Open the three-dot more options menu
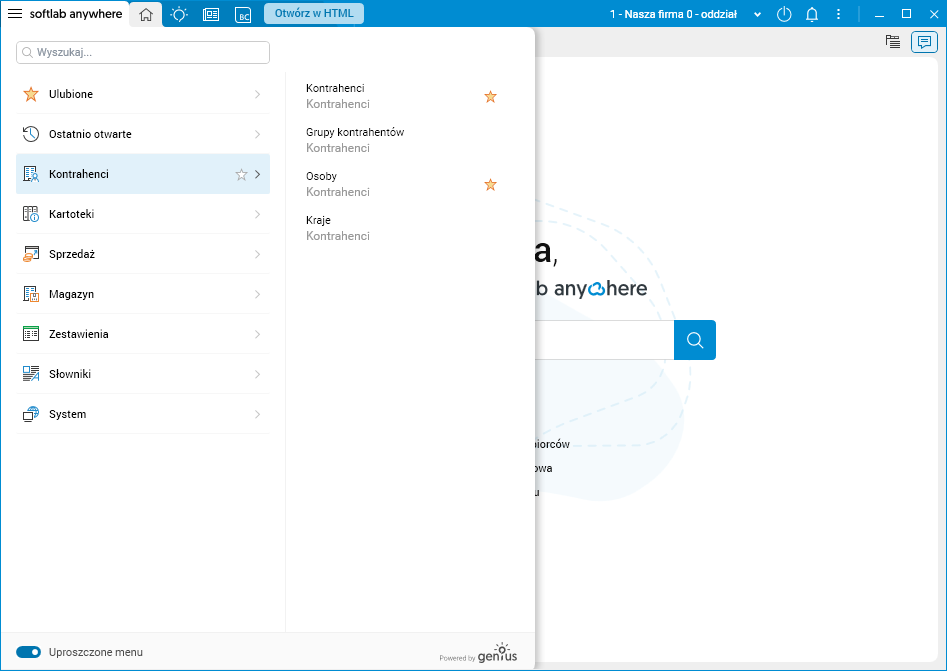This screenshot has height=671, width=947. coord(838,14)
